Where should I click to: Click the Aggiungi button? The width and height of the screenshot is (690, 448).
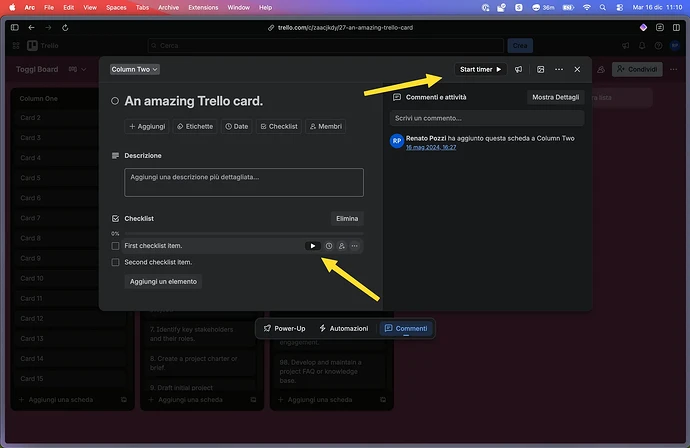(x=147, y=126)
